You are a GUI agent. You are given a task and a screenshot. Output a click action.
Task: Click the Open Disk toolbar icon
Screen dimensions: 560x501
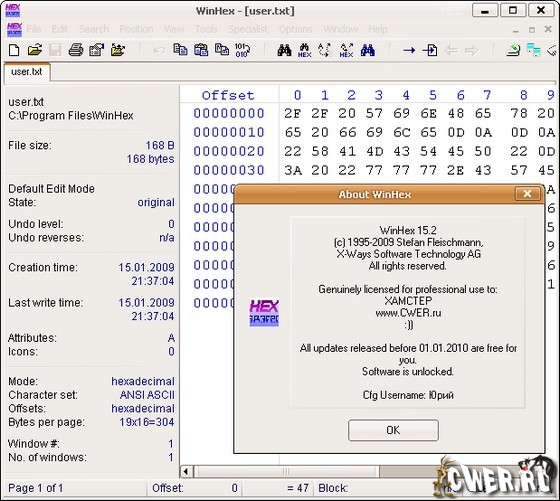[x=513, y=50]
